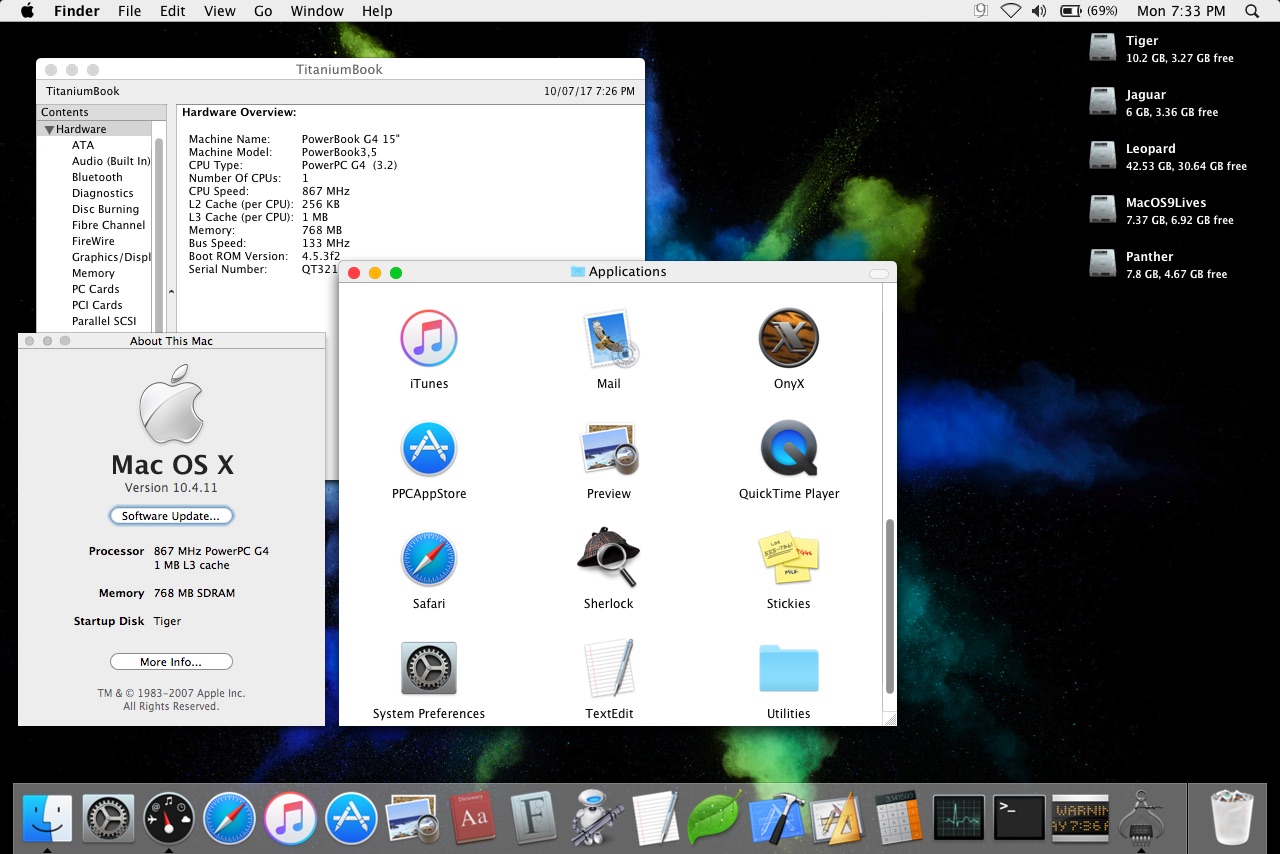Click the clock showing Mon 7:33 PM
Viewport: 1280px width, 854px height.
tap(1181, 11)
